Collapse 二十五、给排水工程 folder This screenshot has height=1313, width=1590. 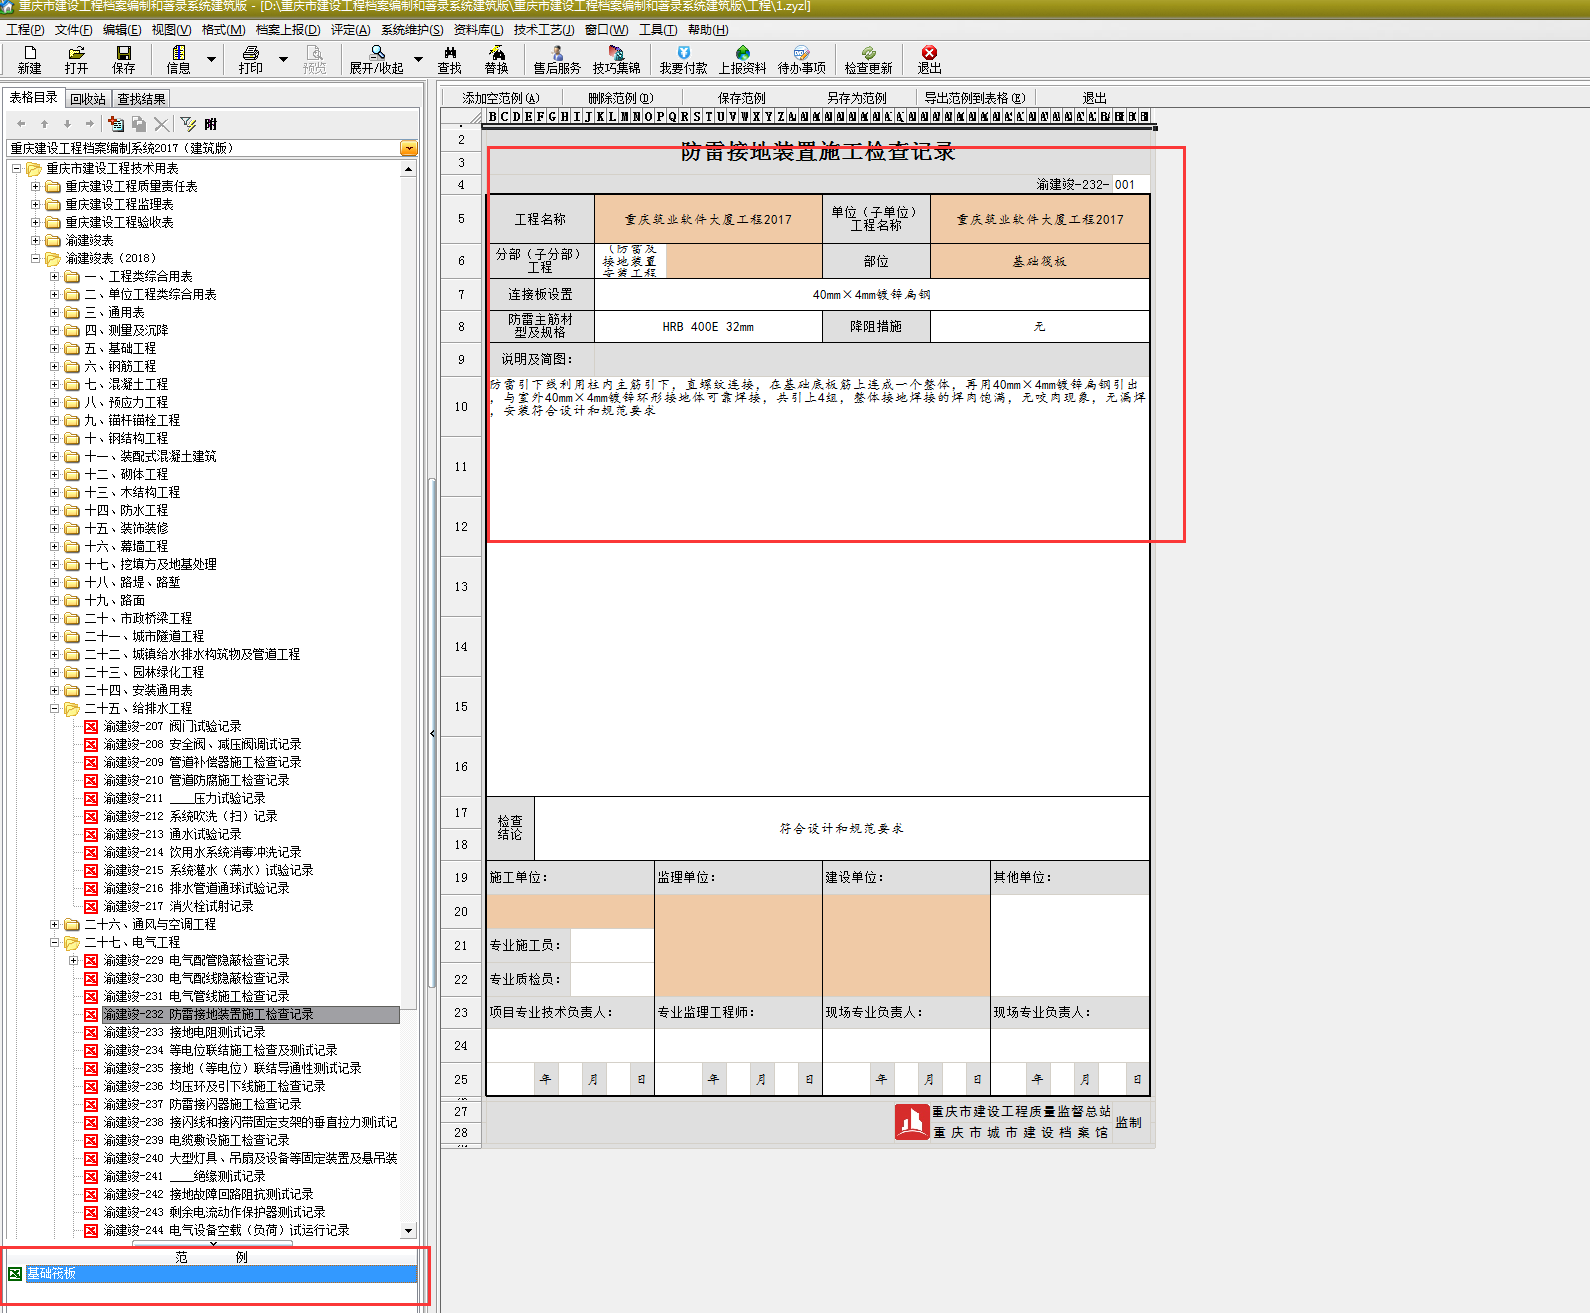pyautogui.click(x=55, y=708)
